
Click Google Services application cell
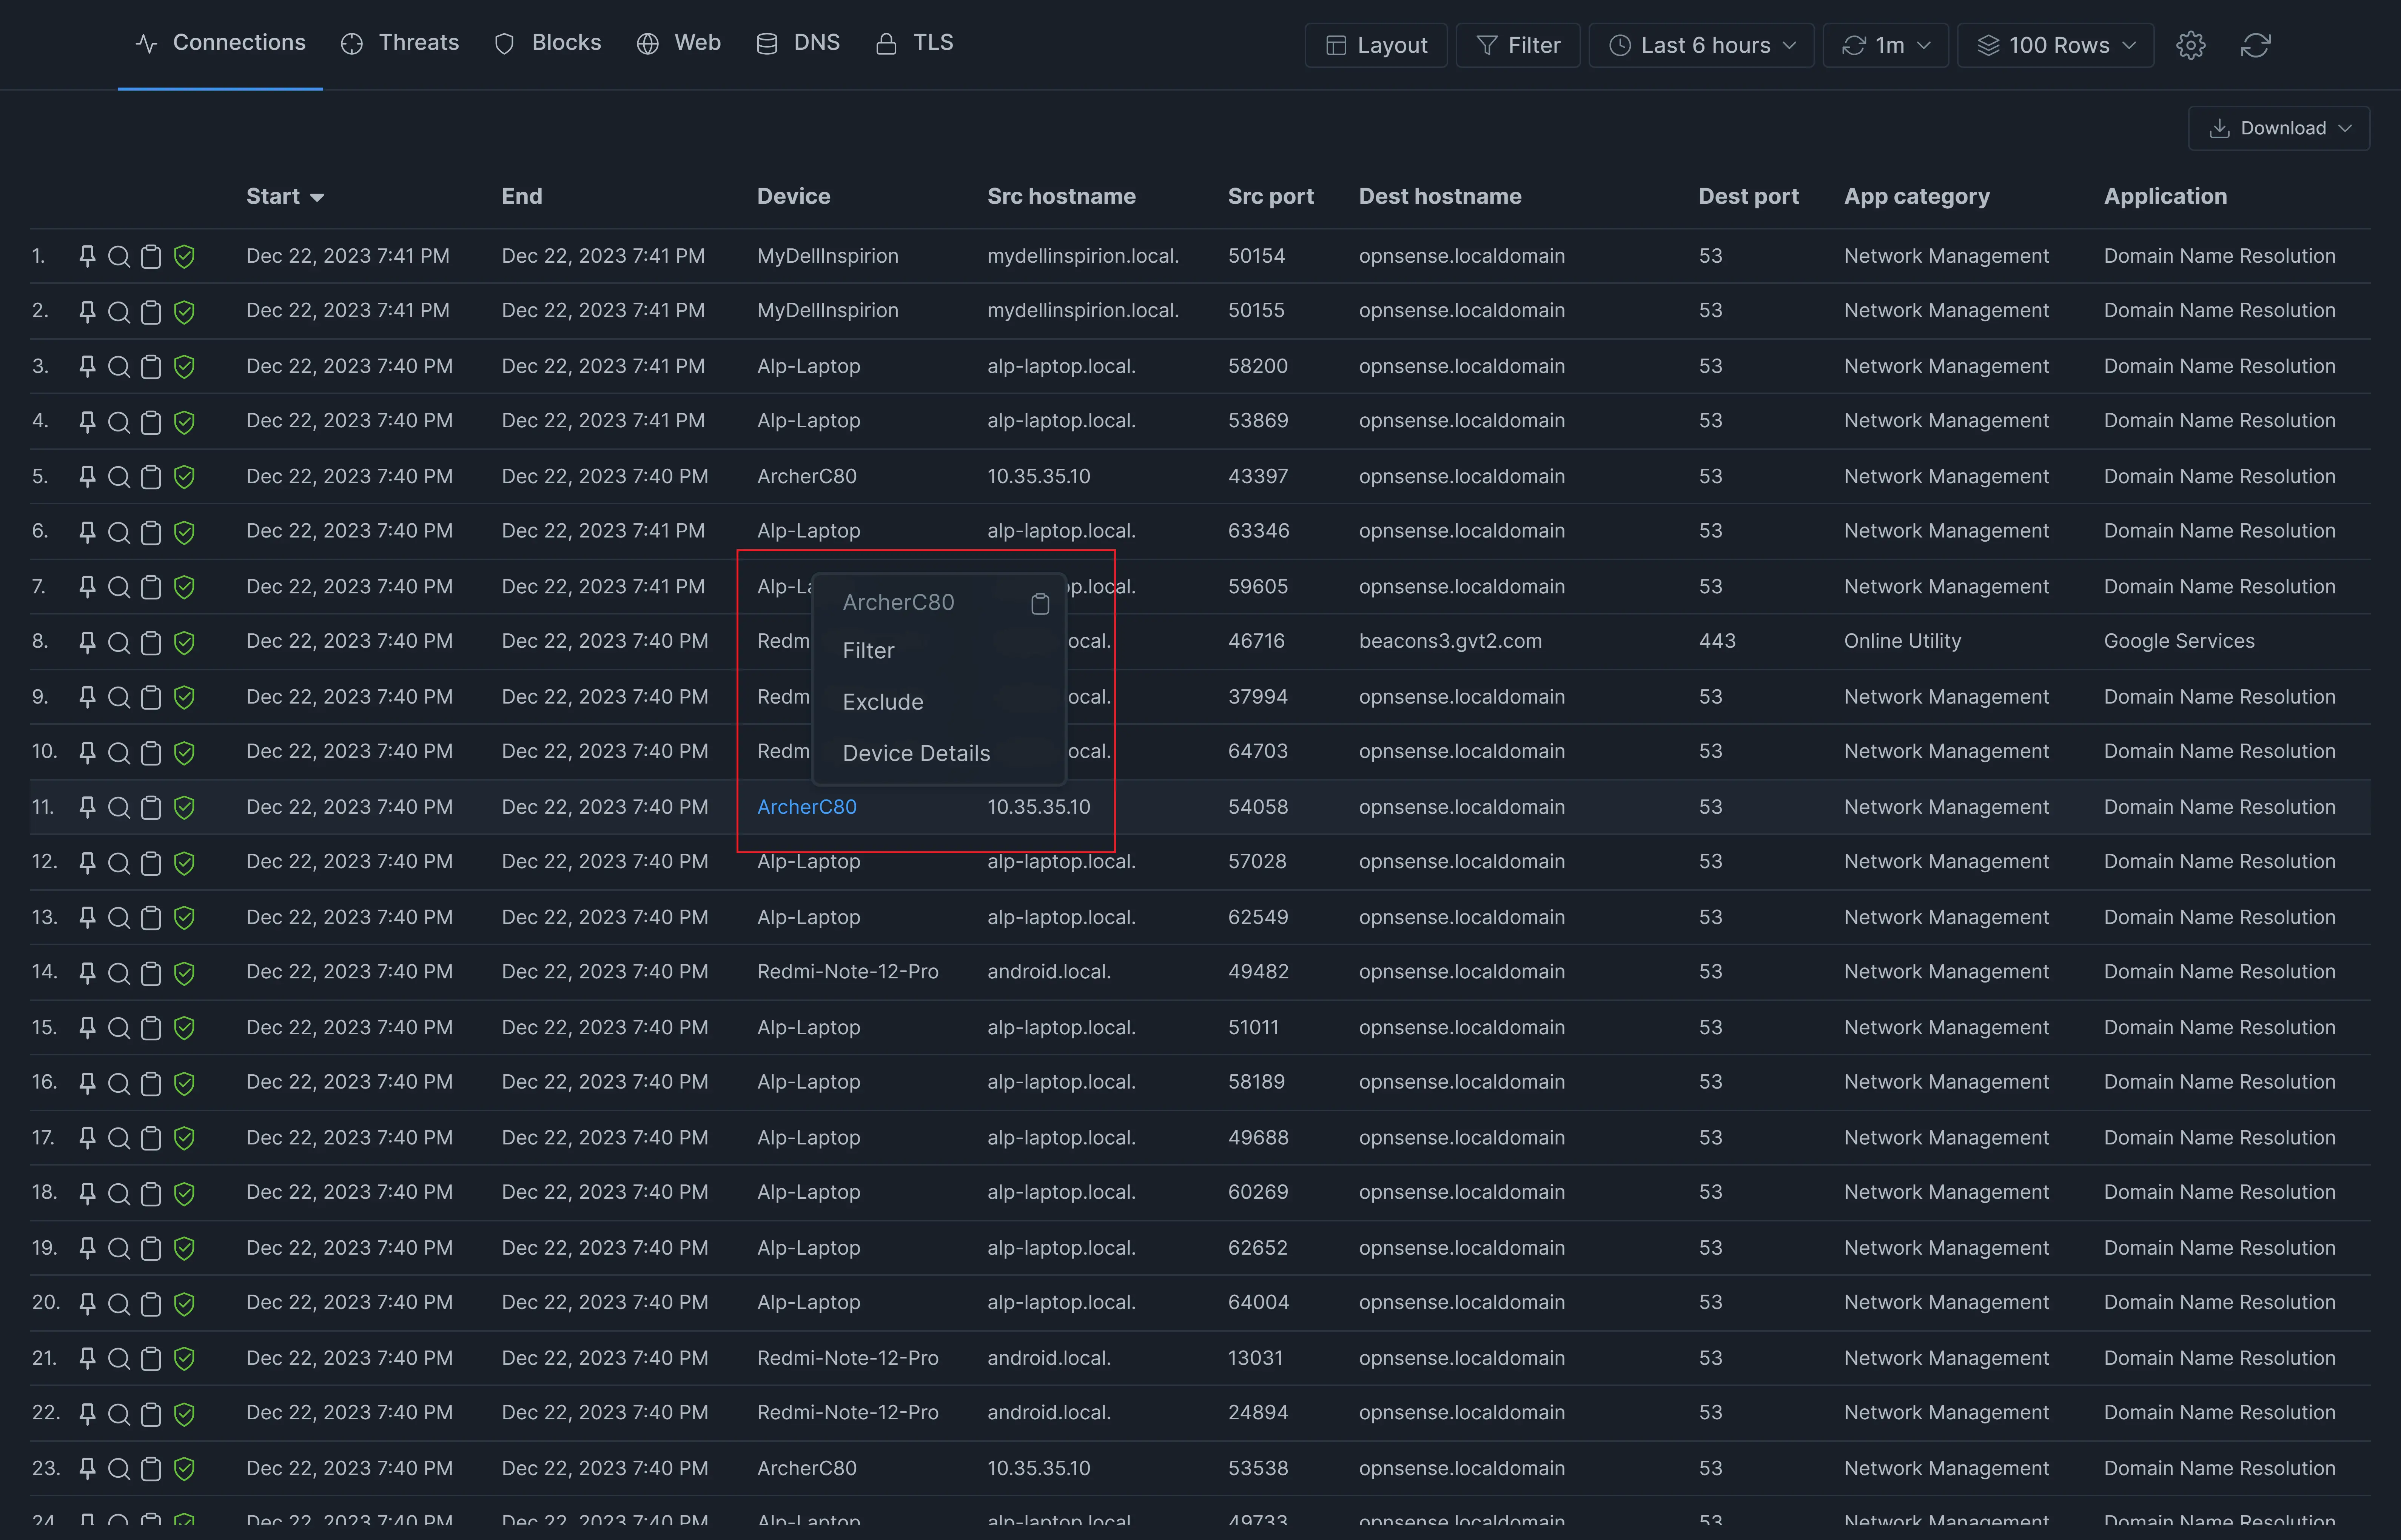tap(2179, 641)
